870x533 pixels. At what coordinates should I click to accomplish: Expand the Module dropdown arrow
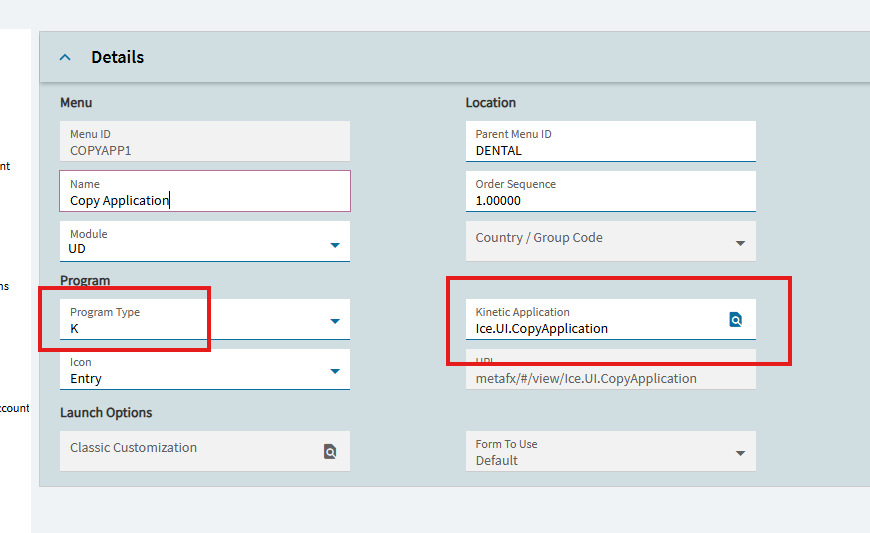(x=335, y=245)
